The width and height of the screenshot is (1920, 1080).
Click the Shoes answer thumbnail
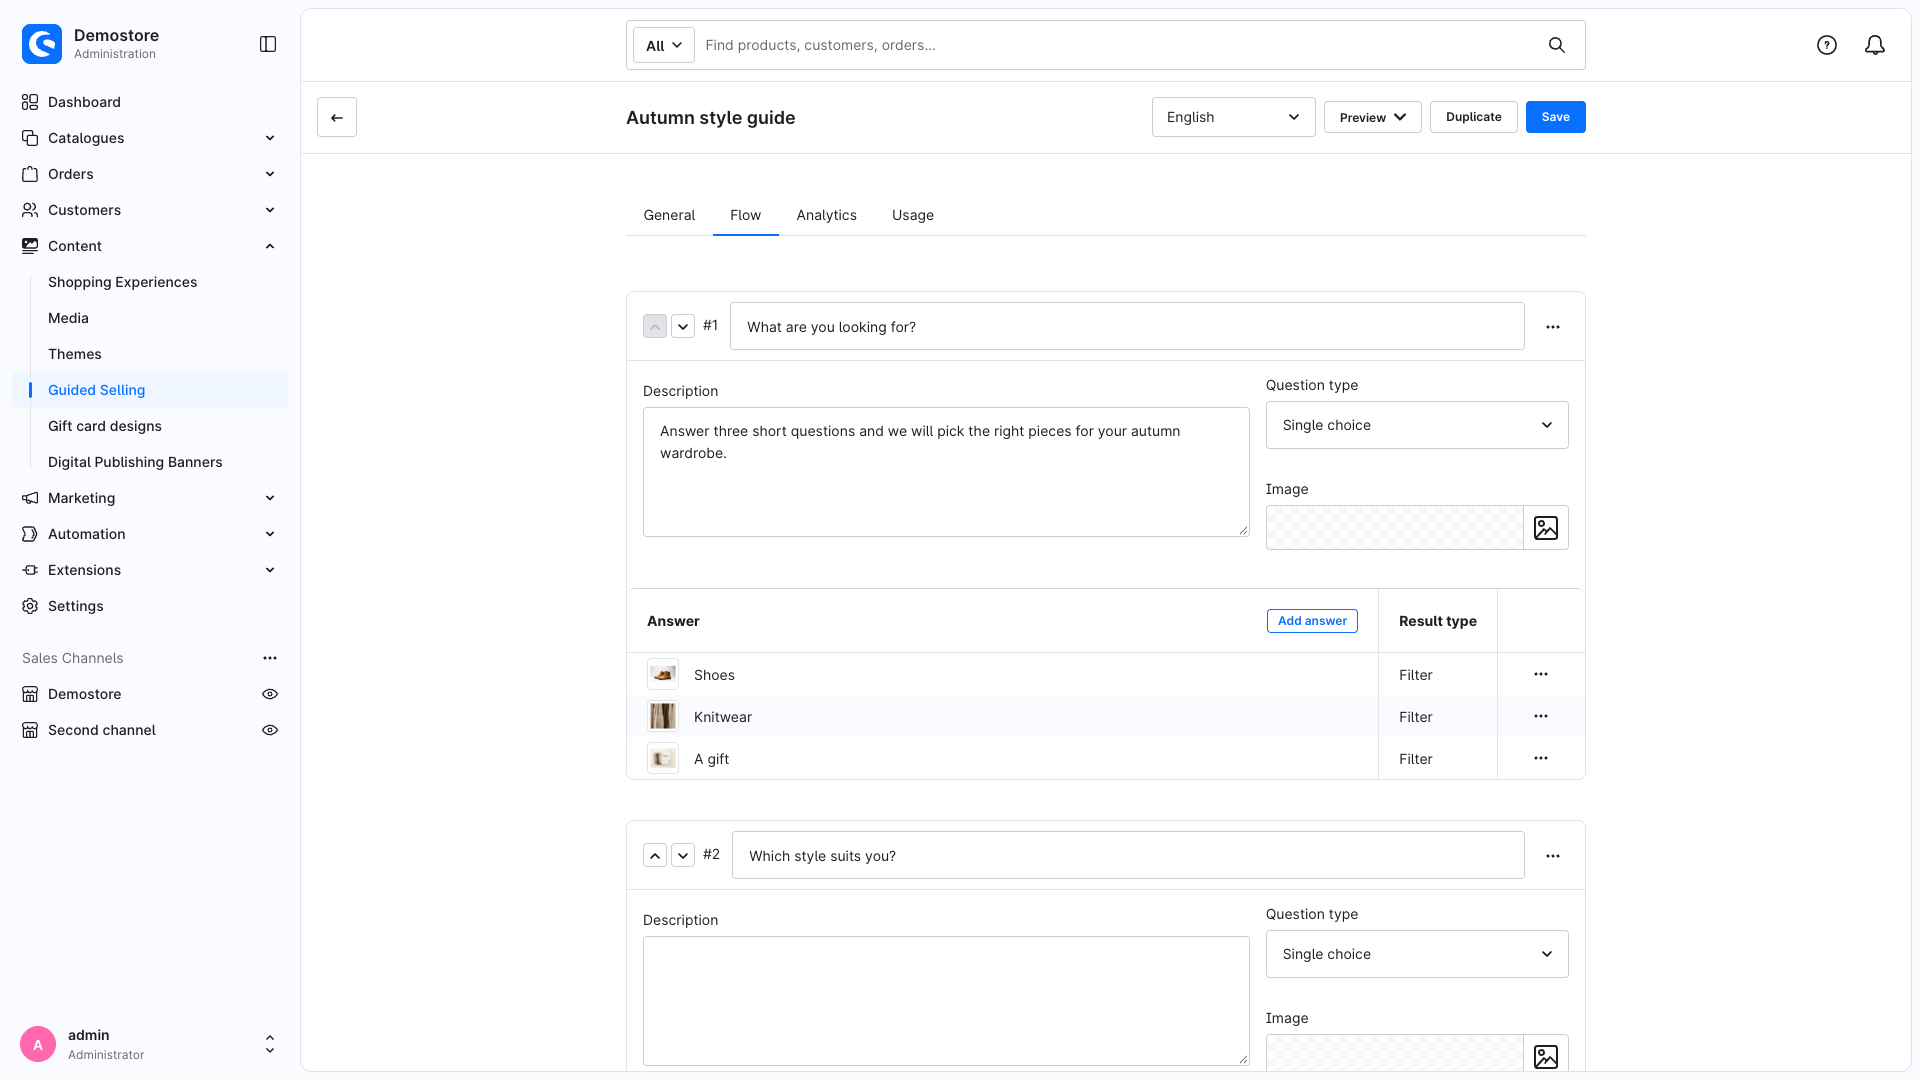point(663,675)
